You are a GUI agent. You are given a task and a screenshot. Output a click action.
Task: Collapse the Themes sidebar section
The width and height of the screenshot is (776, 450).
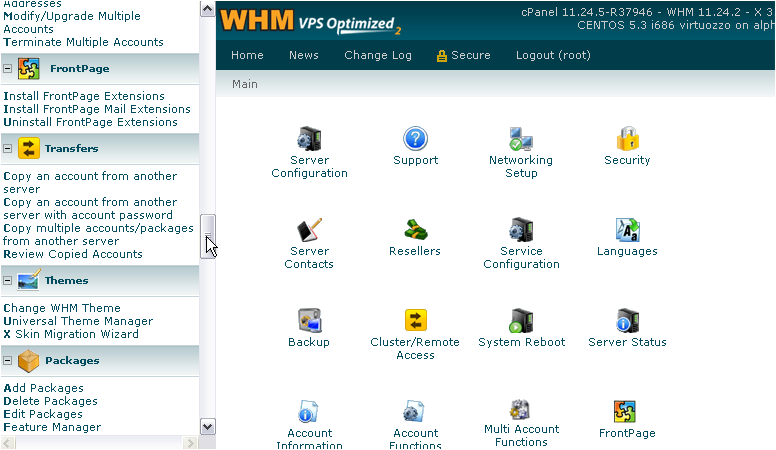point(7,280)
